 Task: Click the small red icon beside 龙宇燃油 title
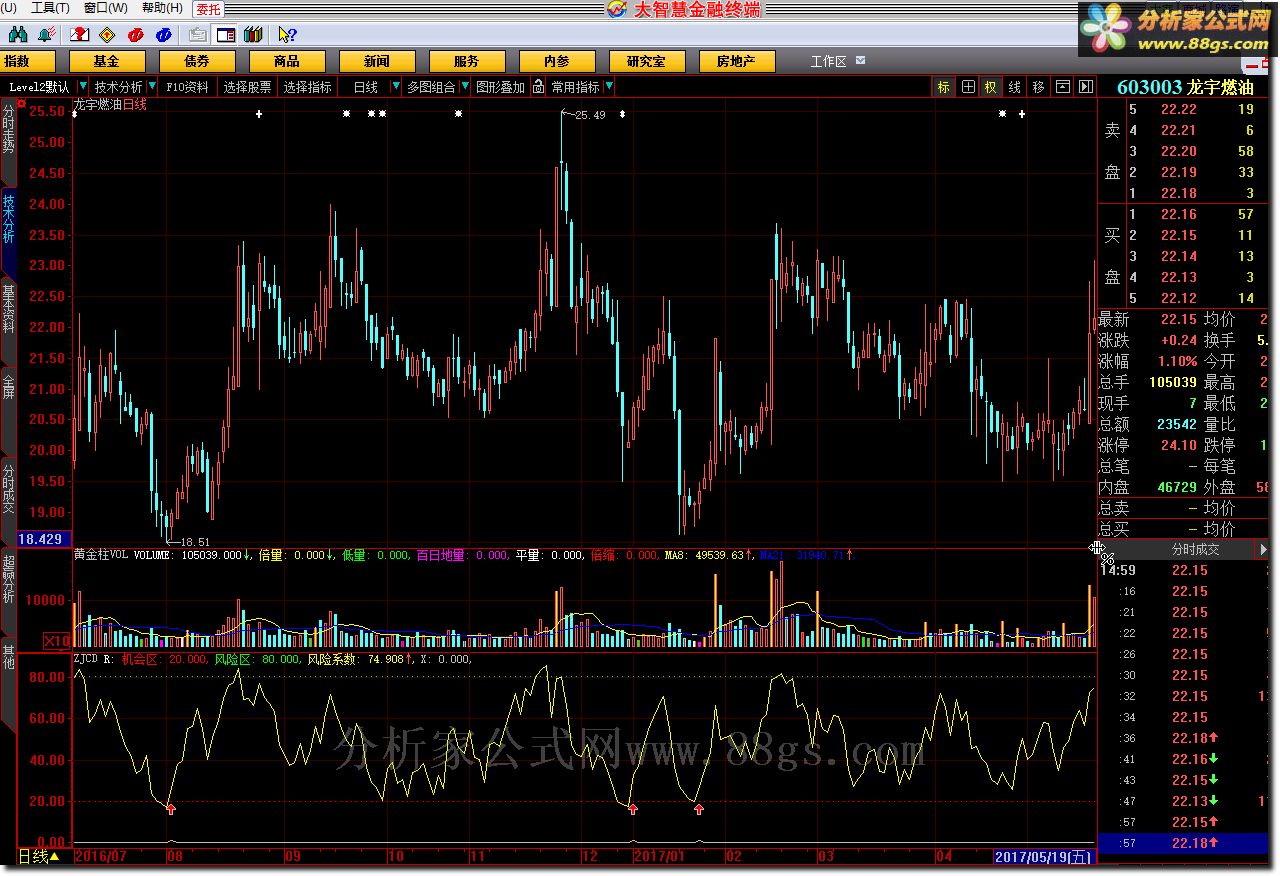pyautogui.click(x=21, y=103)
